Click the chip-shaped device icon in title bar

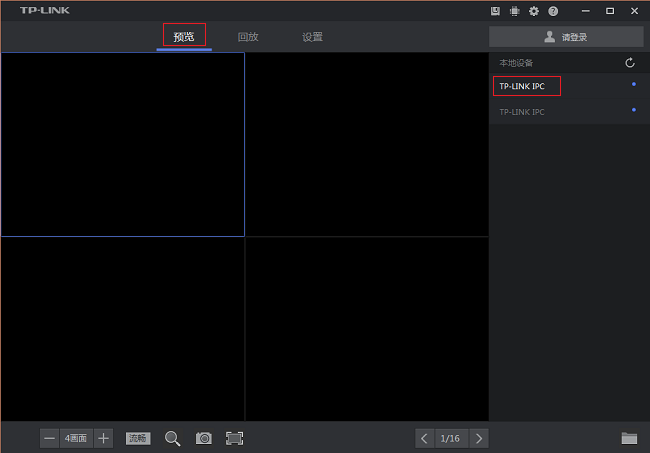tap(514, 11)
